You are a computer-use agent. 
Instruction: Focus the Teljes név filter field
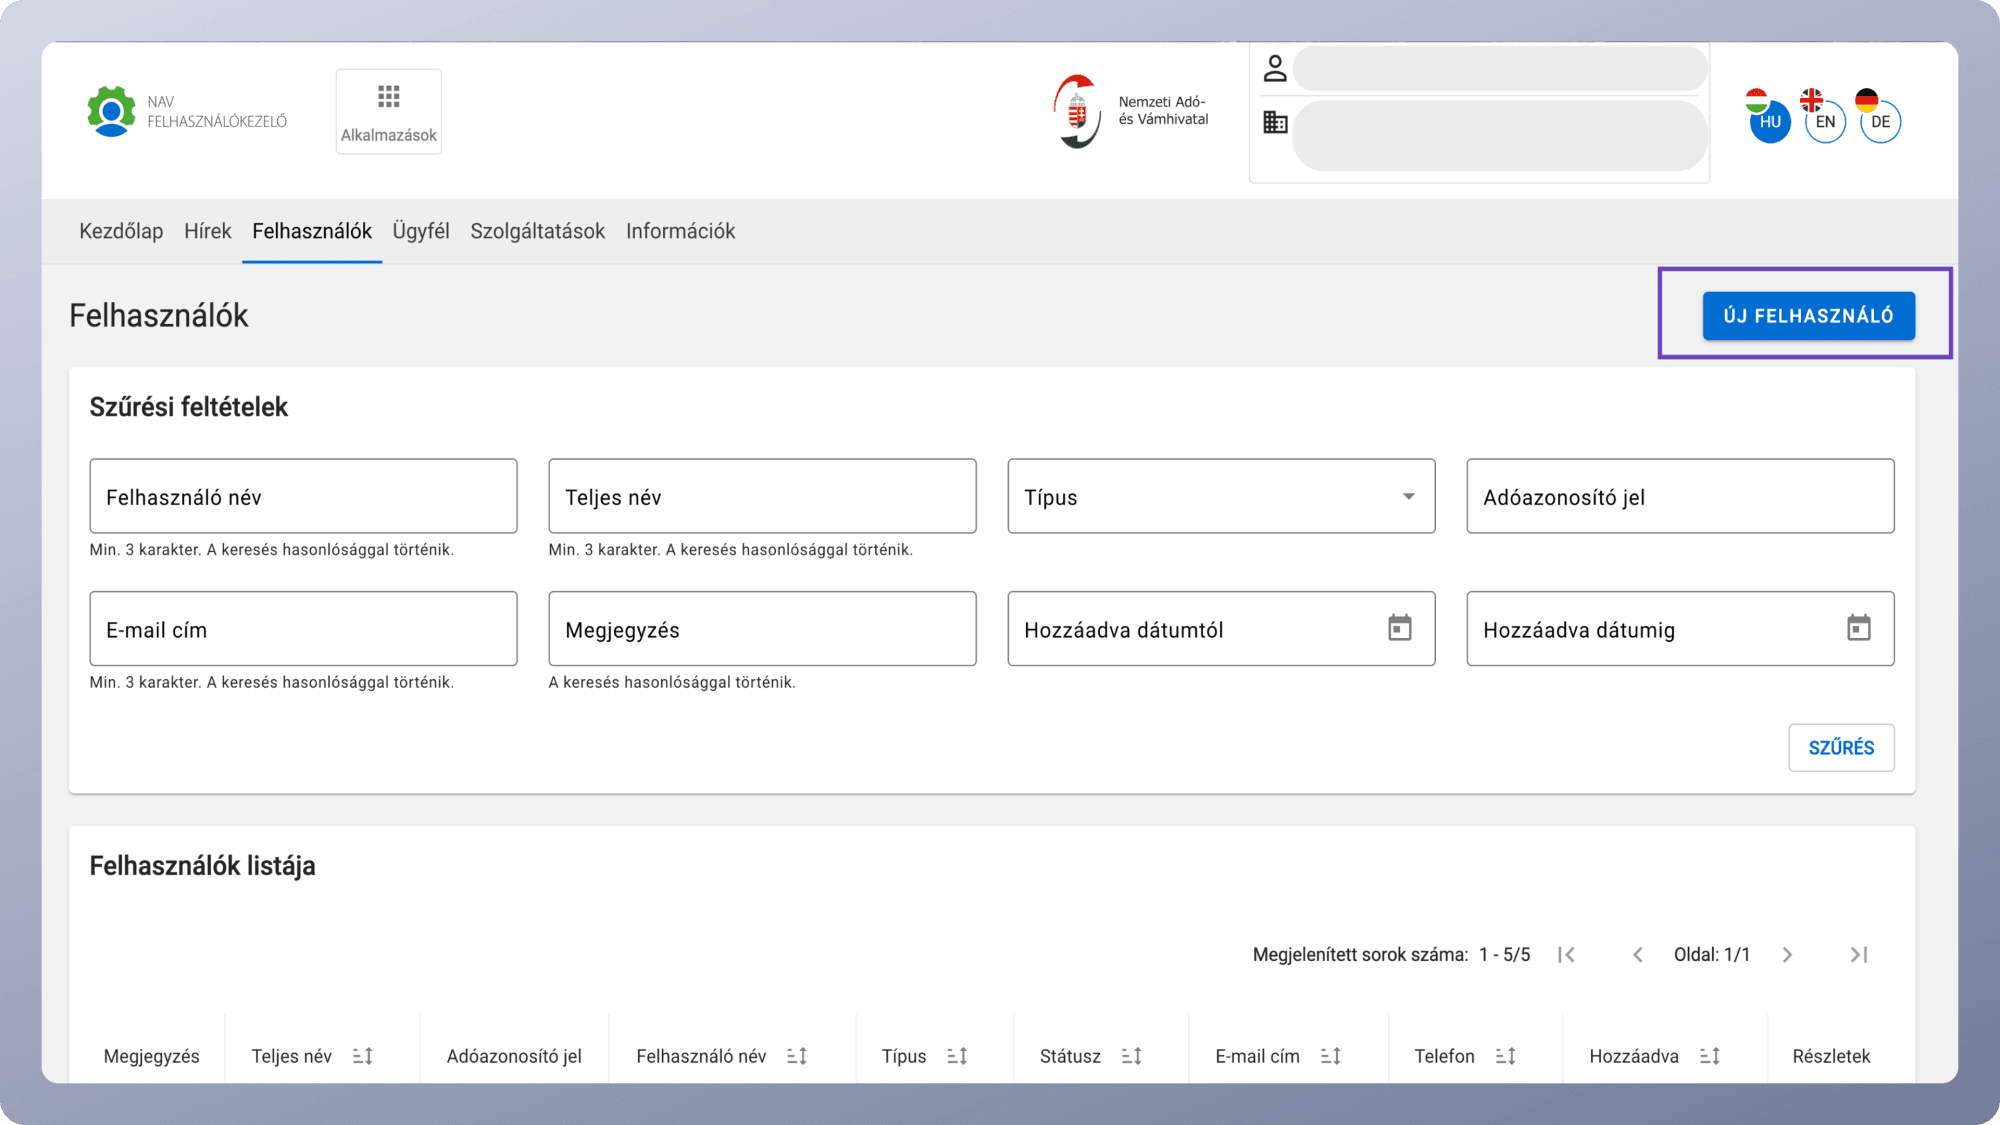[x=762, y=496]
